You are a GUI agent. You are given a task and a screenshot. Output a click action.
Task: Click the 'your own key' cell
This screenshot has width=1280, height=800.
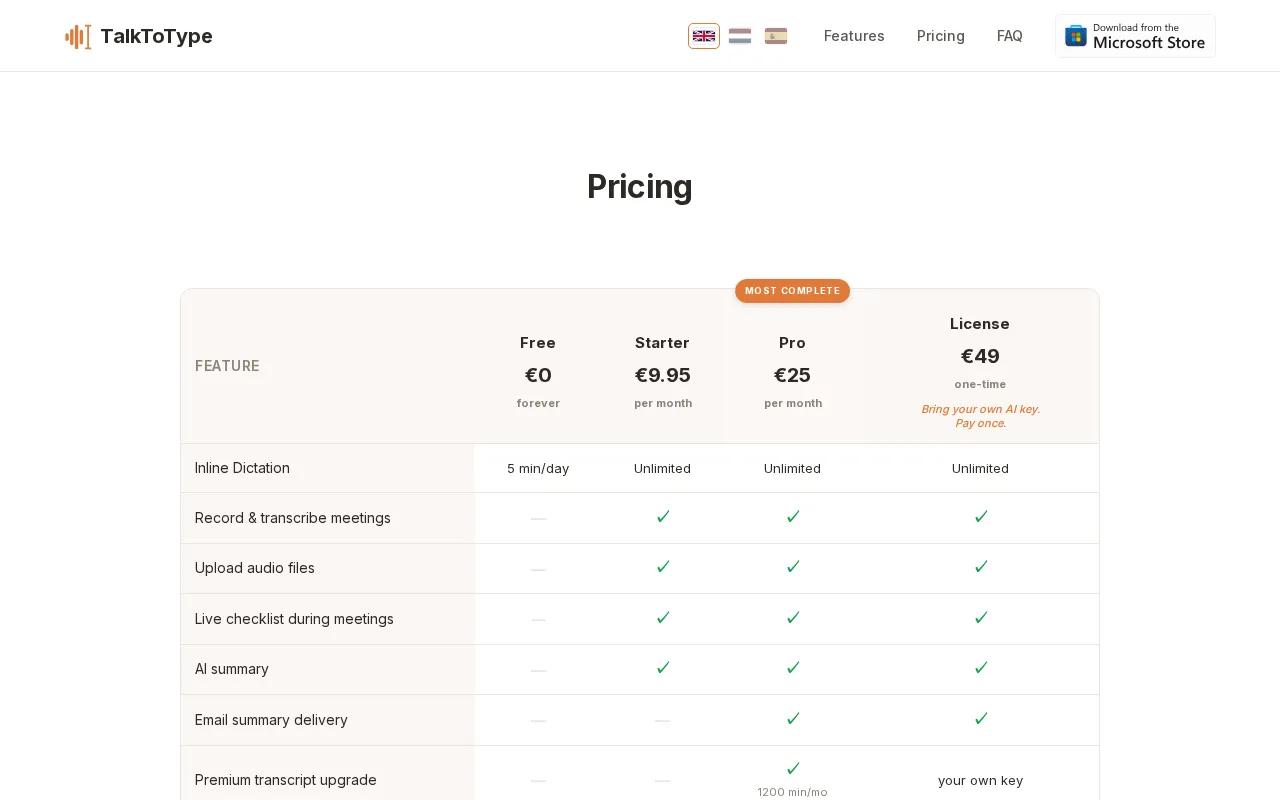pos(980,780)
